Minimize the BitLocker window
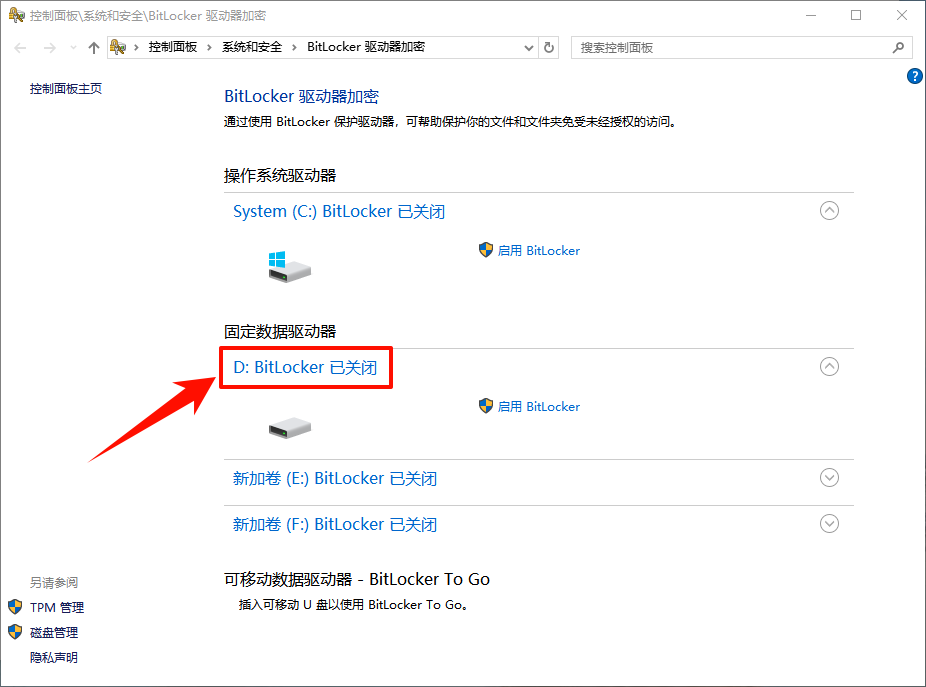This screenshot has width=926, height=687. coord(811,15)
